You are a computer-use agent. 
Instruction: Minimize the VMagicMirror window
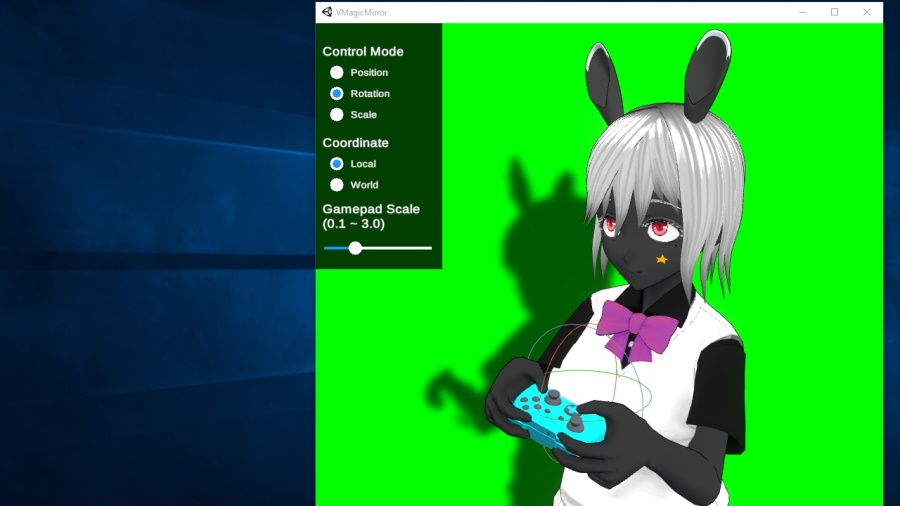[x=803, y=12]
